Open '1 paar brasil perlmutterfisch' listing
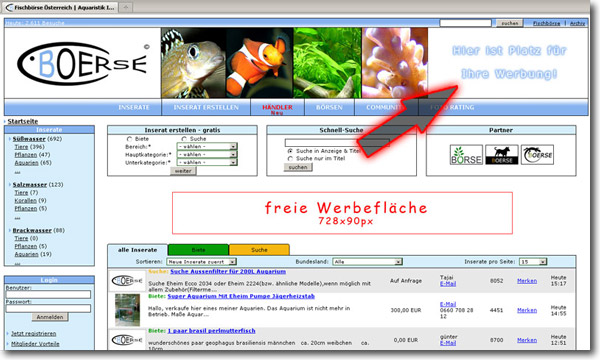 tap(211, 331)
